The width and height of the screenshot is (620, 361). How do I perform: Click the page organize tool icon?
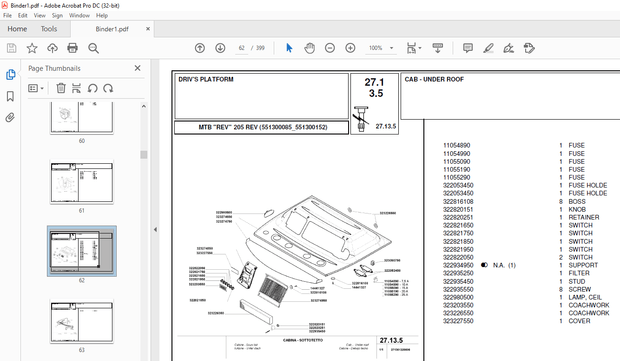tap(76, 88)
